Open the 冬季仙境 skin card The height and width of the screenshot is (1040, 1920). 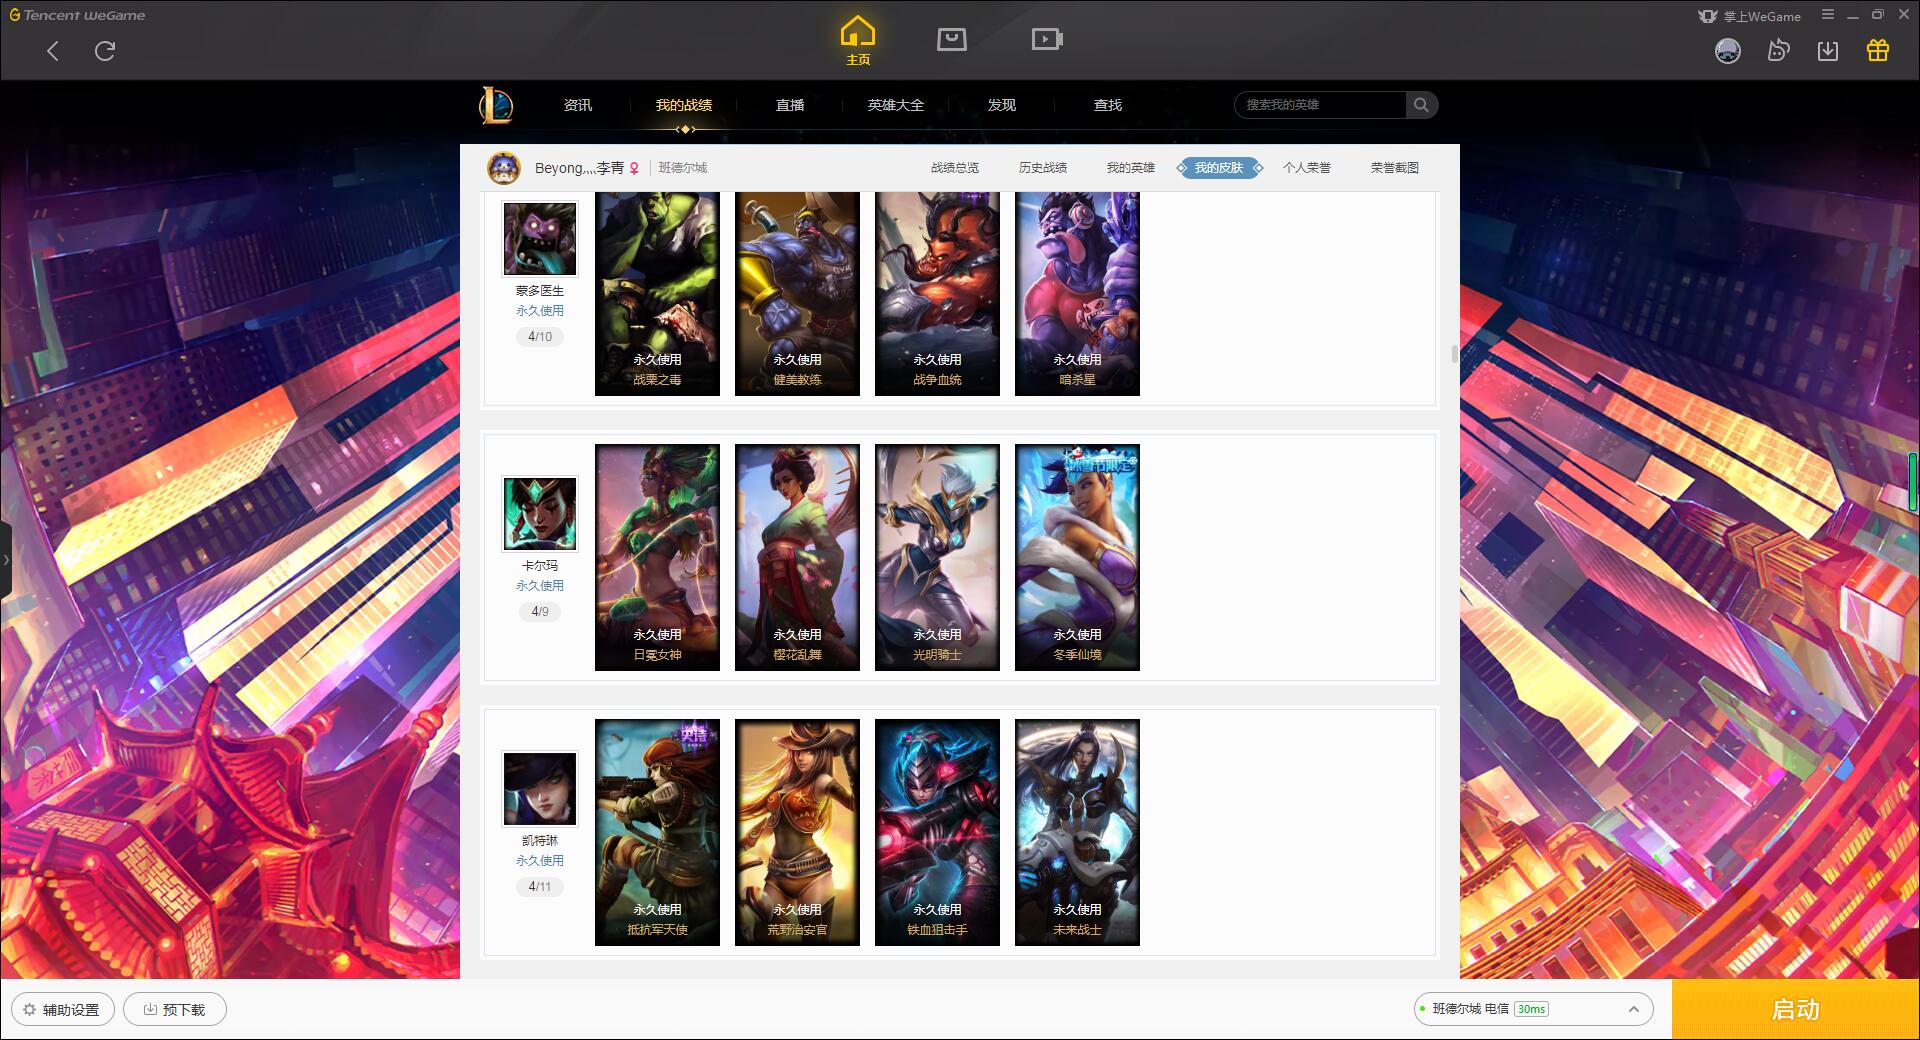[1077, 558]
